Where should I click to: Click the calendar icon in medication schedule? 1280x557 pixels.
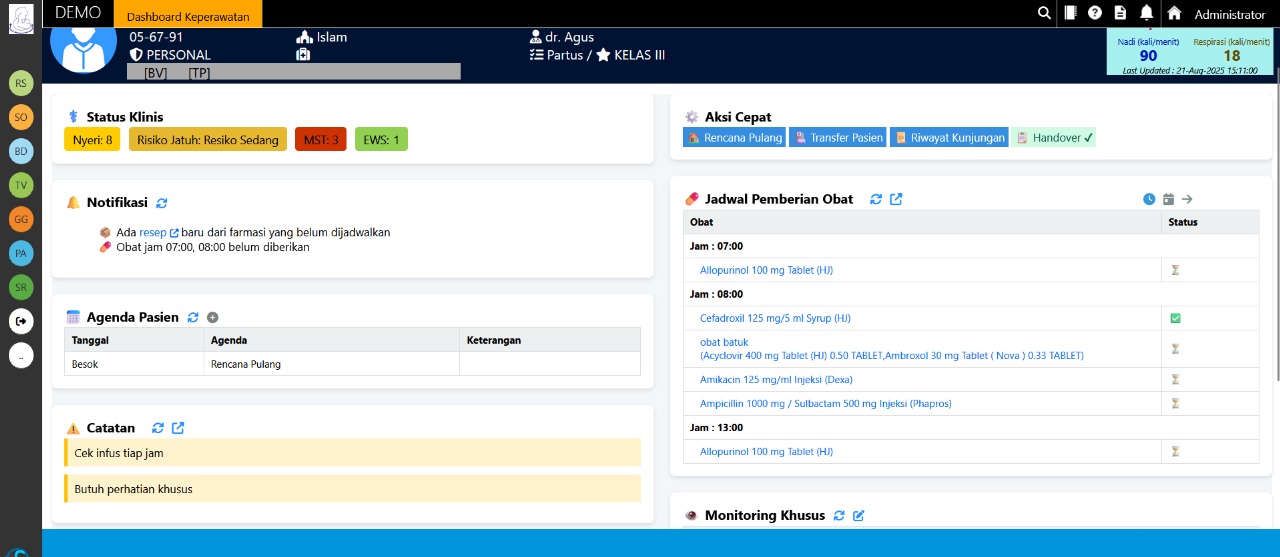point(1168,199)
